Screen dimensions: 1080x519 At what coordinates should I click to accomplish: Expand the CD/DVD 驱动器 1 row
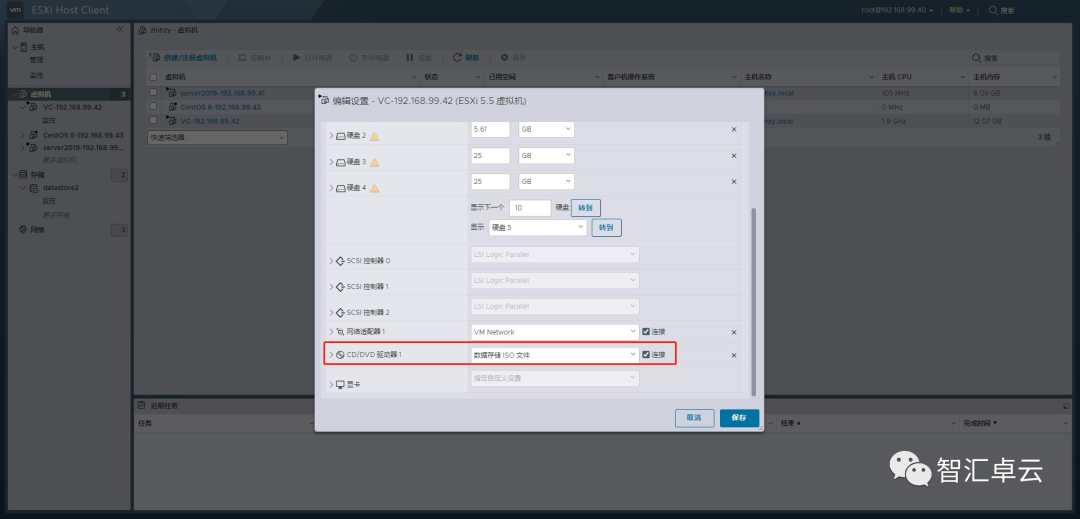click(x=331, y=354)
